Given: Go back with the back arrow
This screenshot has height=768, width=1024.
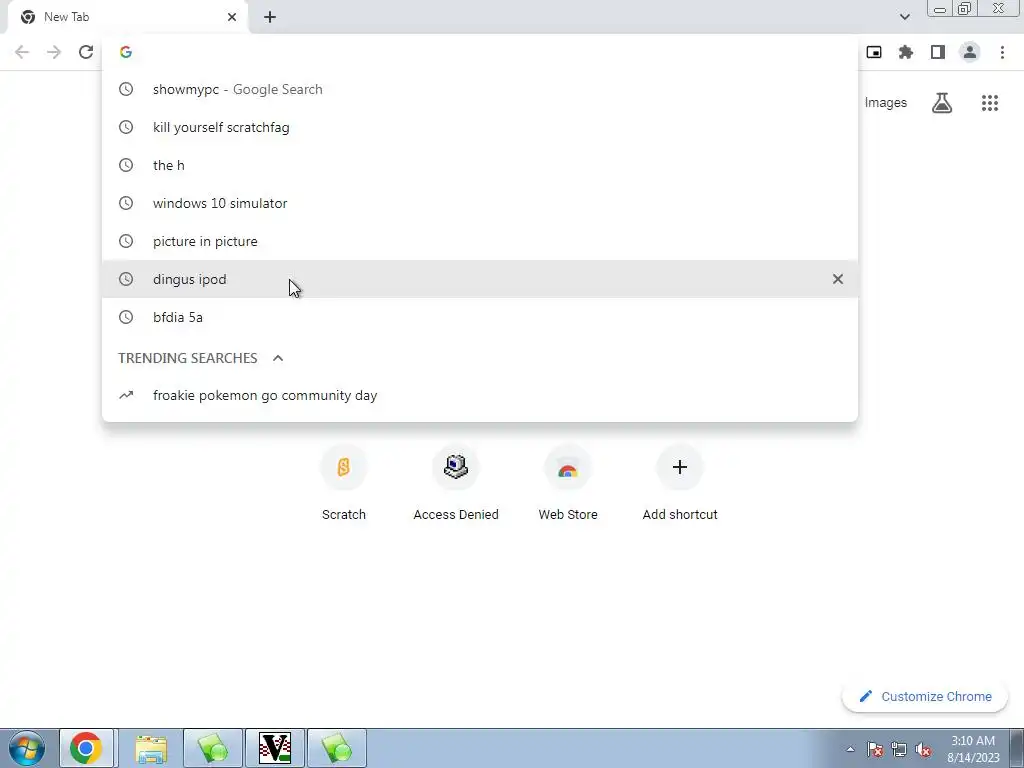Looking at the screenshot, I should [x=22, y=52].
